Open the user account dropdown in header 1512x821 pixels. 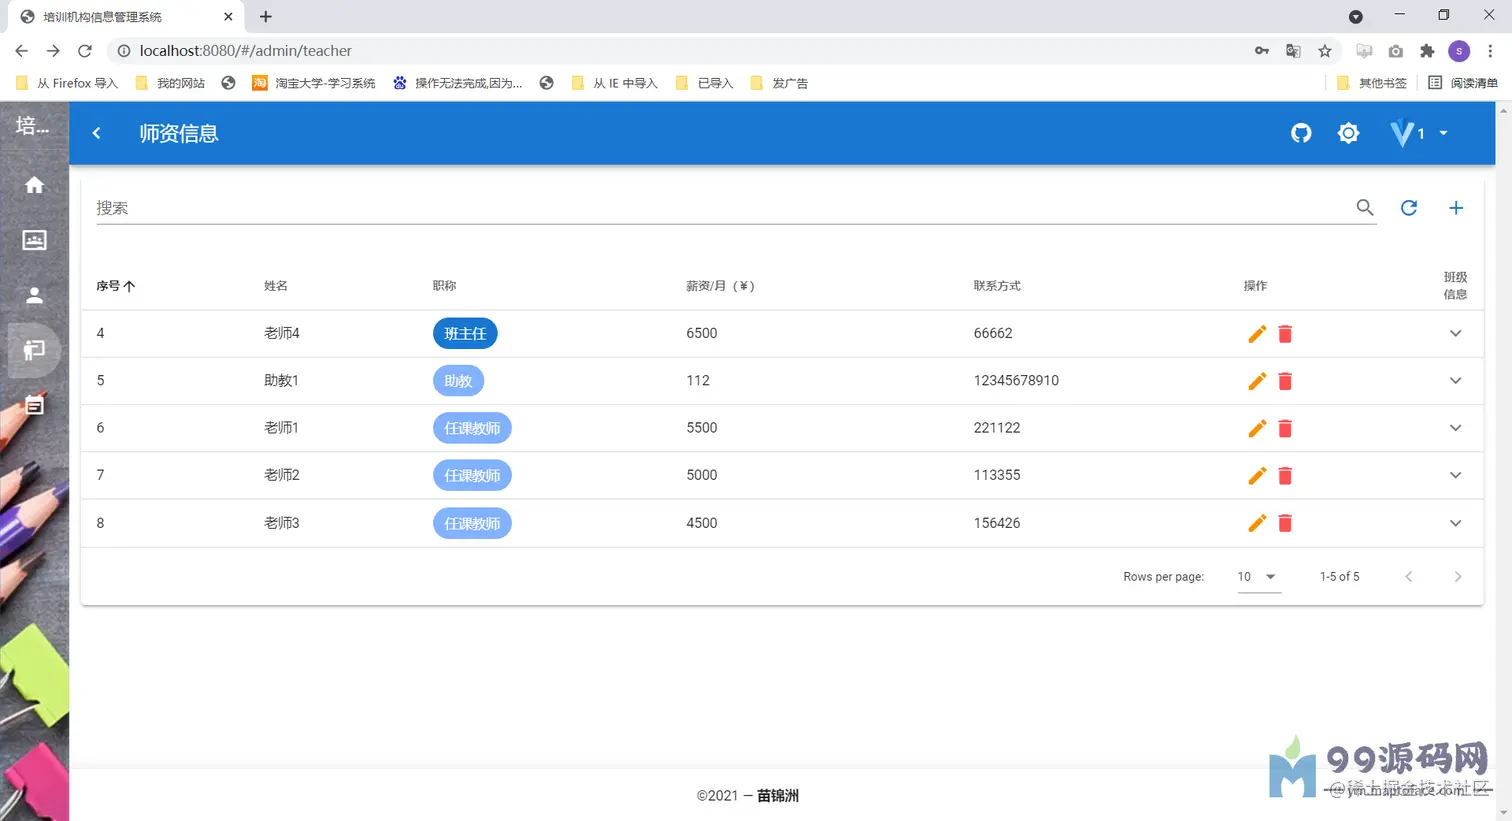tap(1420, 133)
